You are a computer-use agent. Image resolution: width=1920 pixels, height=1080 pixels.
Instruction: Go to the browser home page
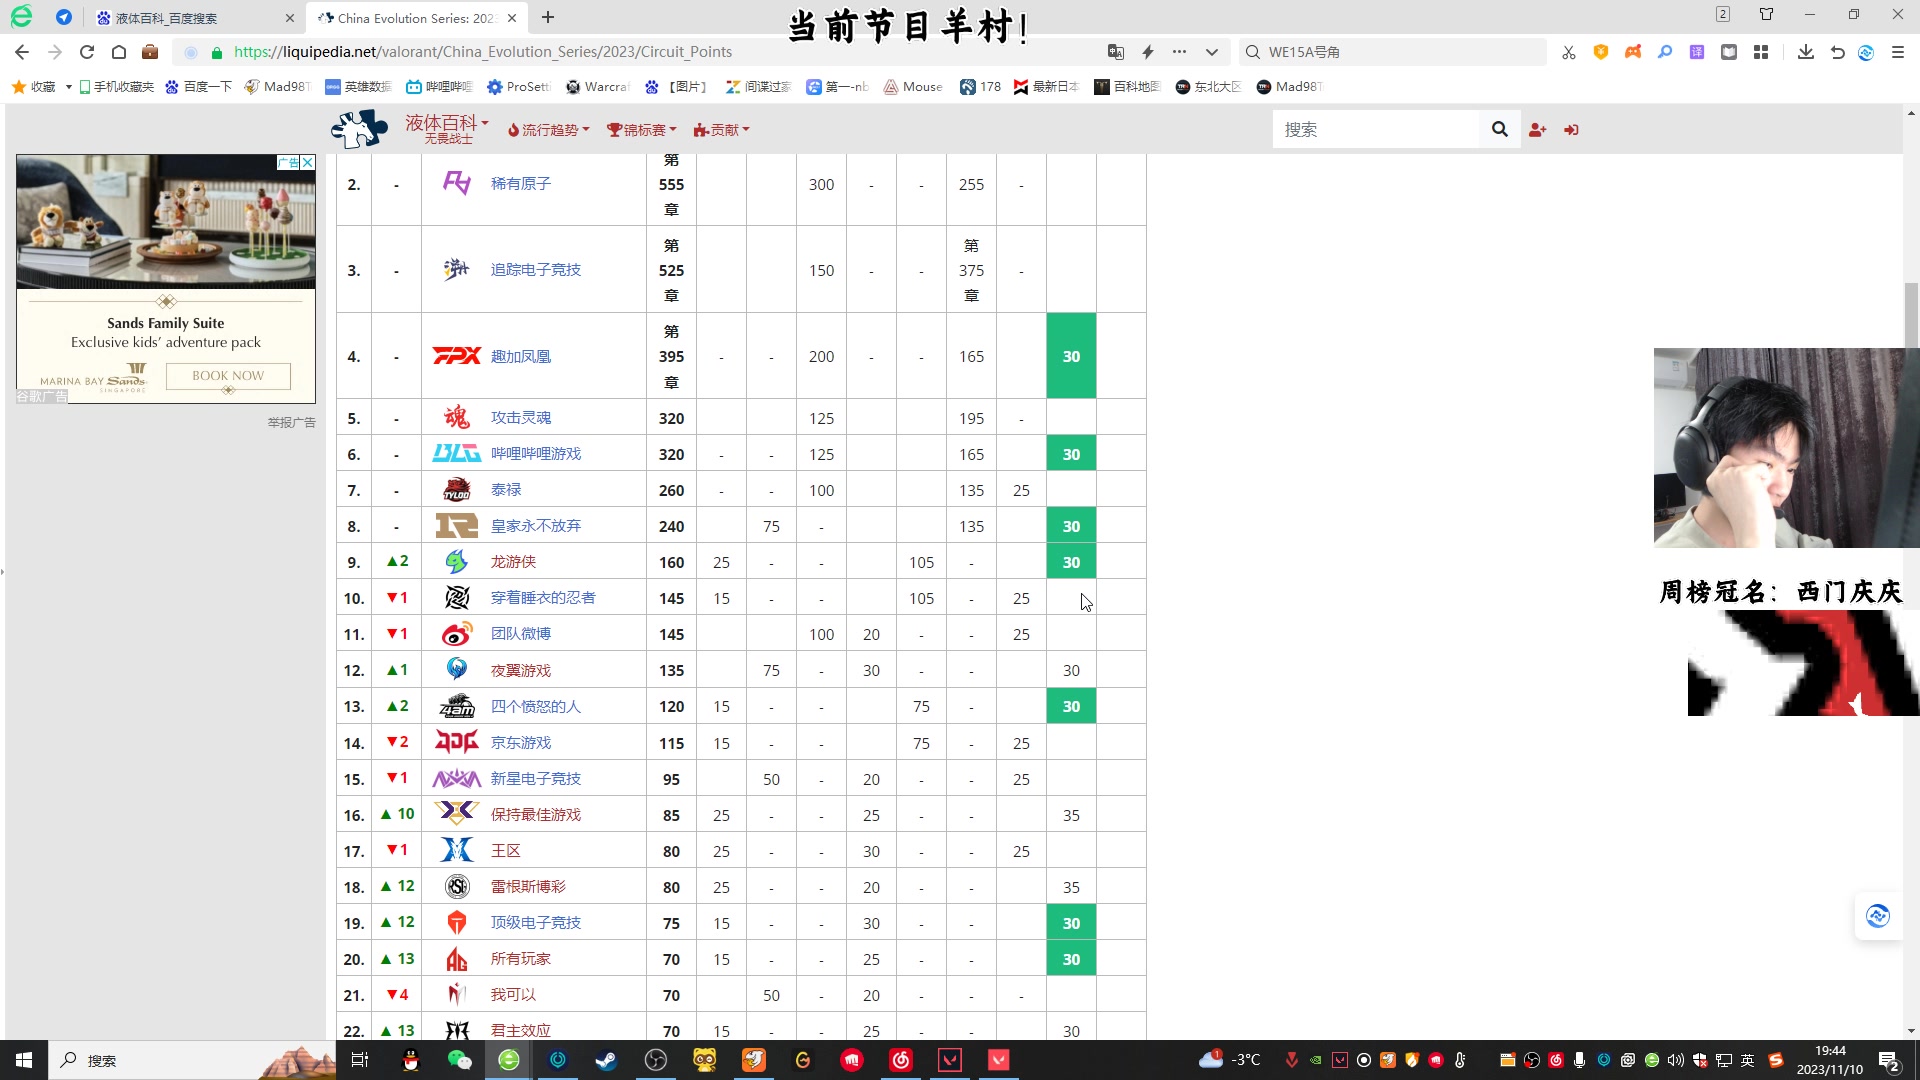(x=119, y=52)
